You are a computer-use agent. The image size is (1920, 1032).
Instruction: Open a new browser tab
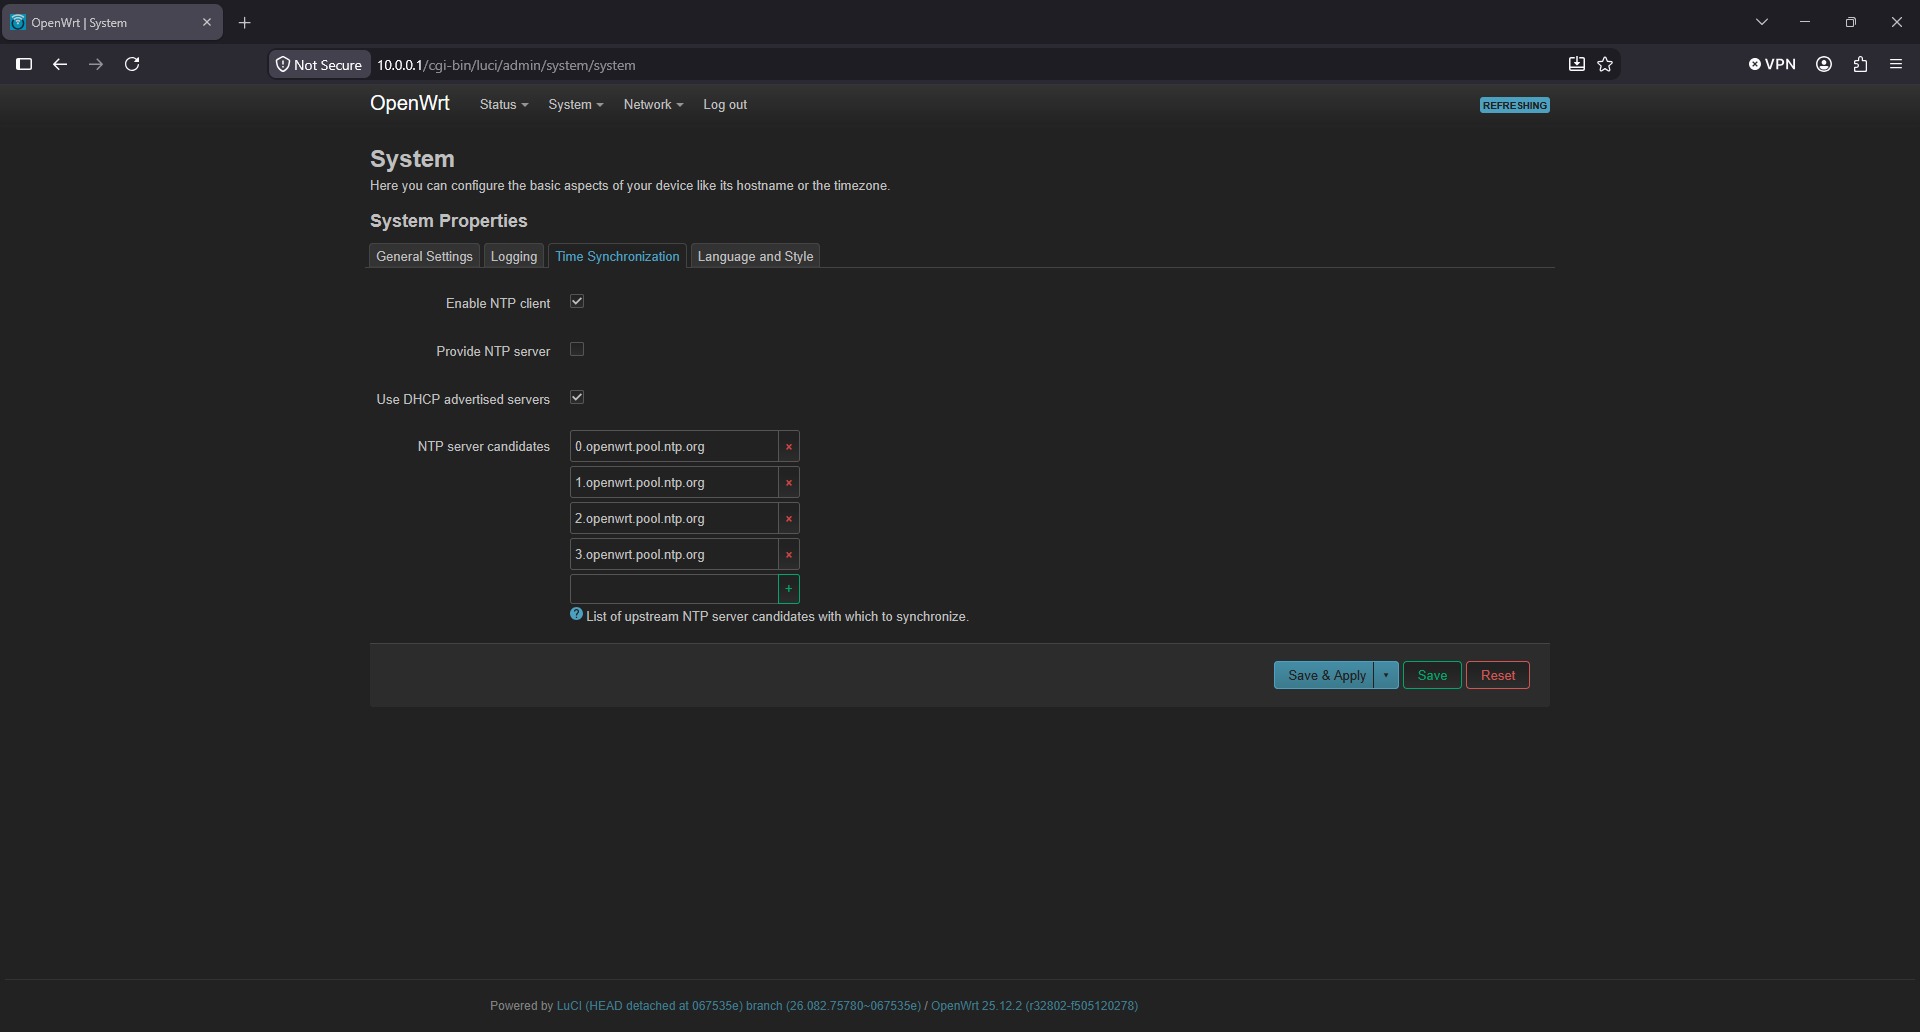tap(244, 22)
